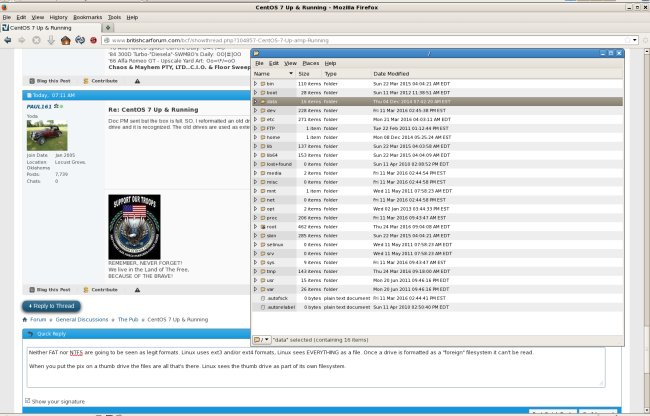Click the Paul161 user status icon
This screenshot has height=416, width=650.
pyautogui.click(x=61, y=106)
